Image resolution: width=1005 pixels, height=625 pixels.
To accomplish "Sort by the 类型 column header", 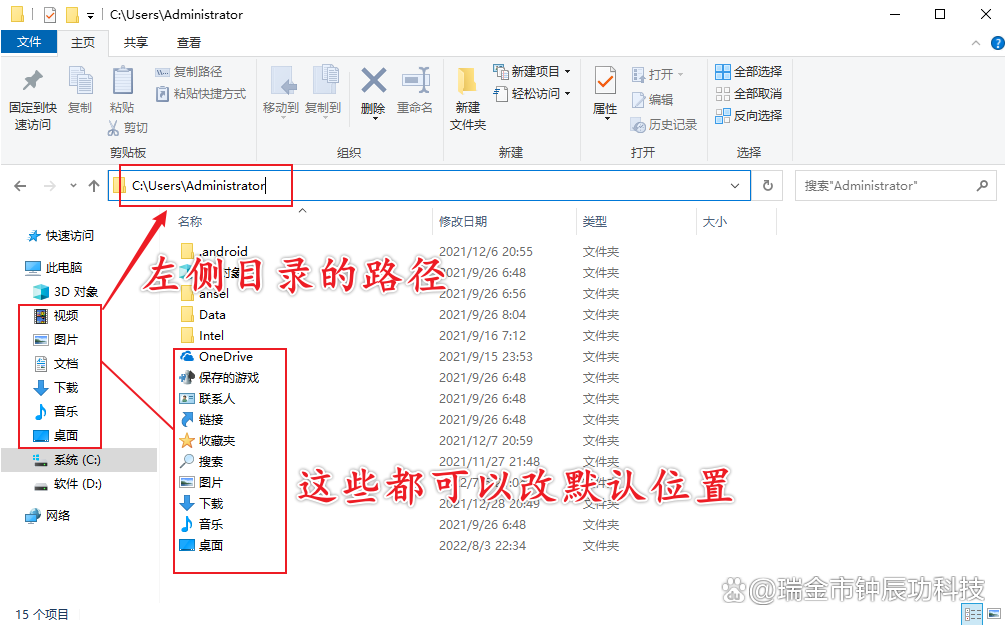I will click(x=594, y=222).
